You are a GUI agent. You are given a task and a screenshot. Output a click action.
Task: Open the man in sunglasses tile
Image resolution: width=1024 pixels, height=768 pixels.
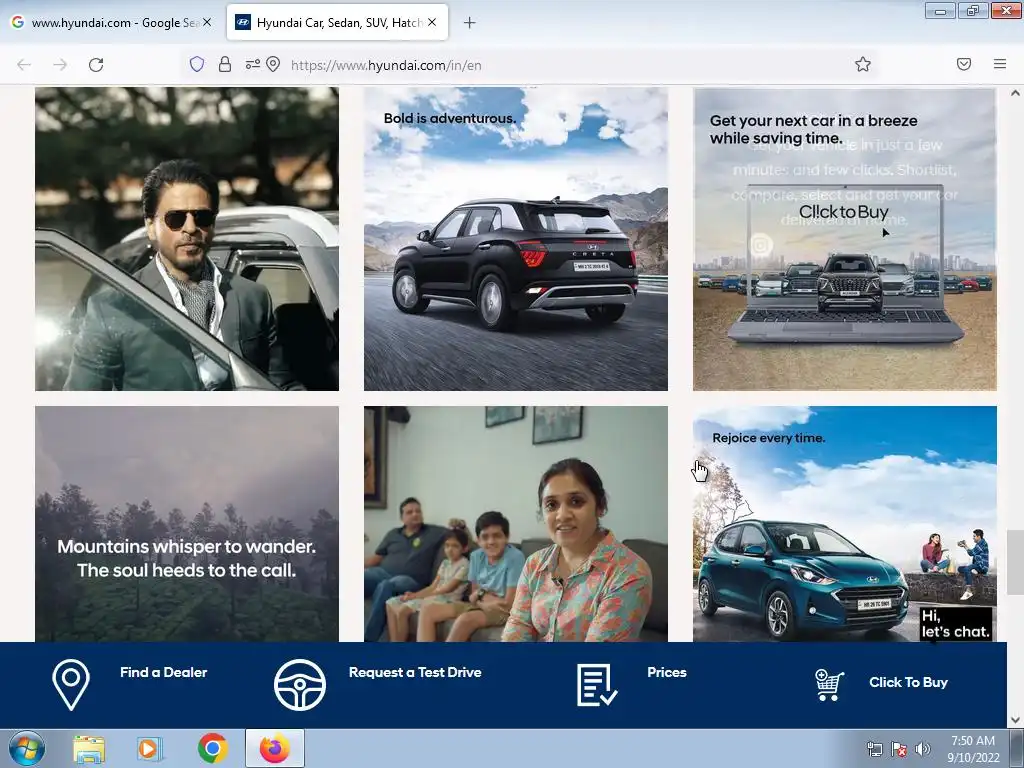tap(187, 239)
